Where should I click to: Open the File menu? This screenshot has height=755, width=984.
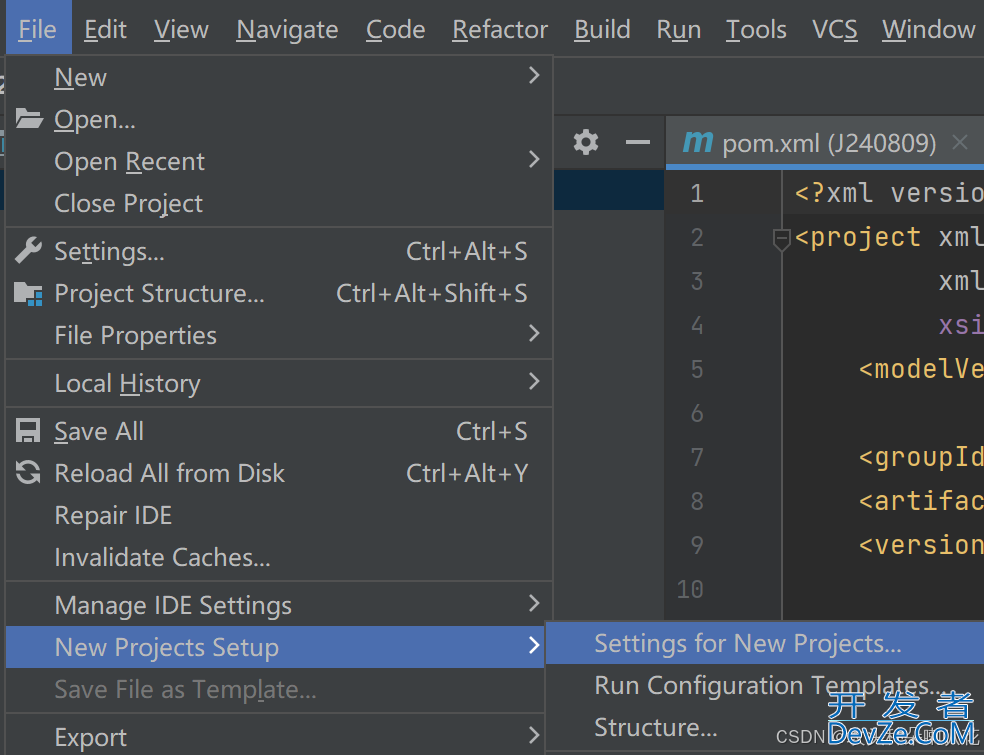(x=38, y=29)
